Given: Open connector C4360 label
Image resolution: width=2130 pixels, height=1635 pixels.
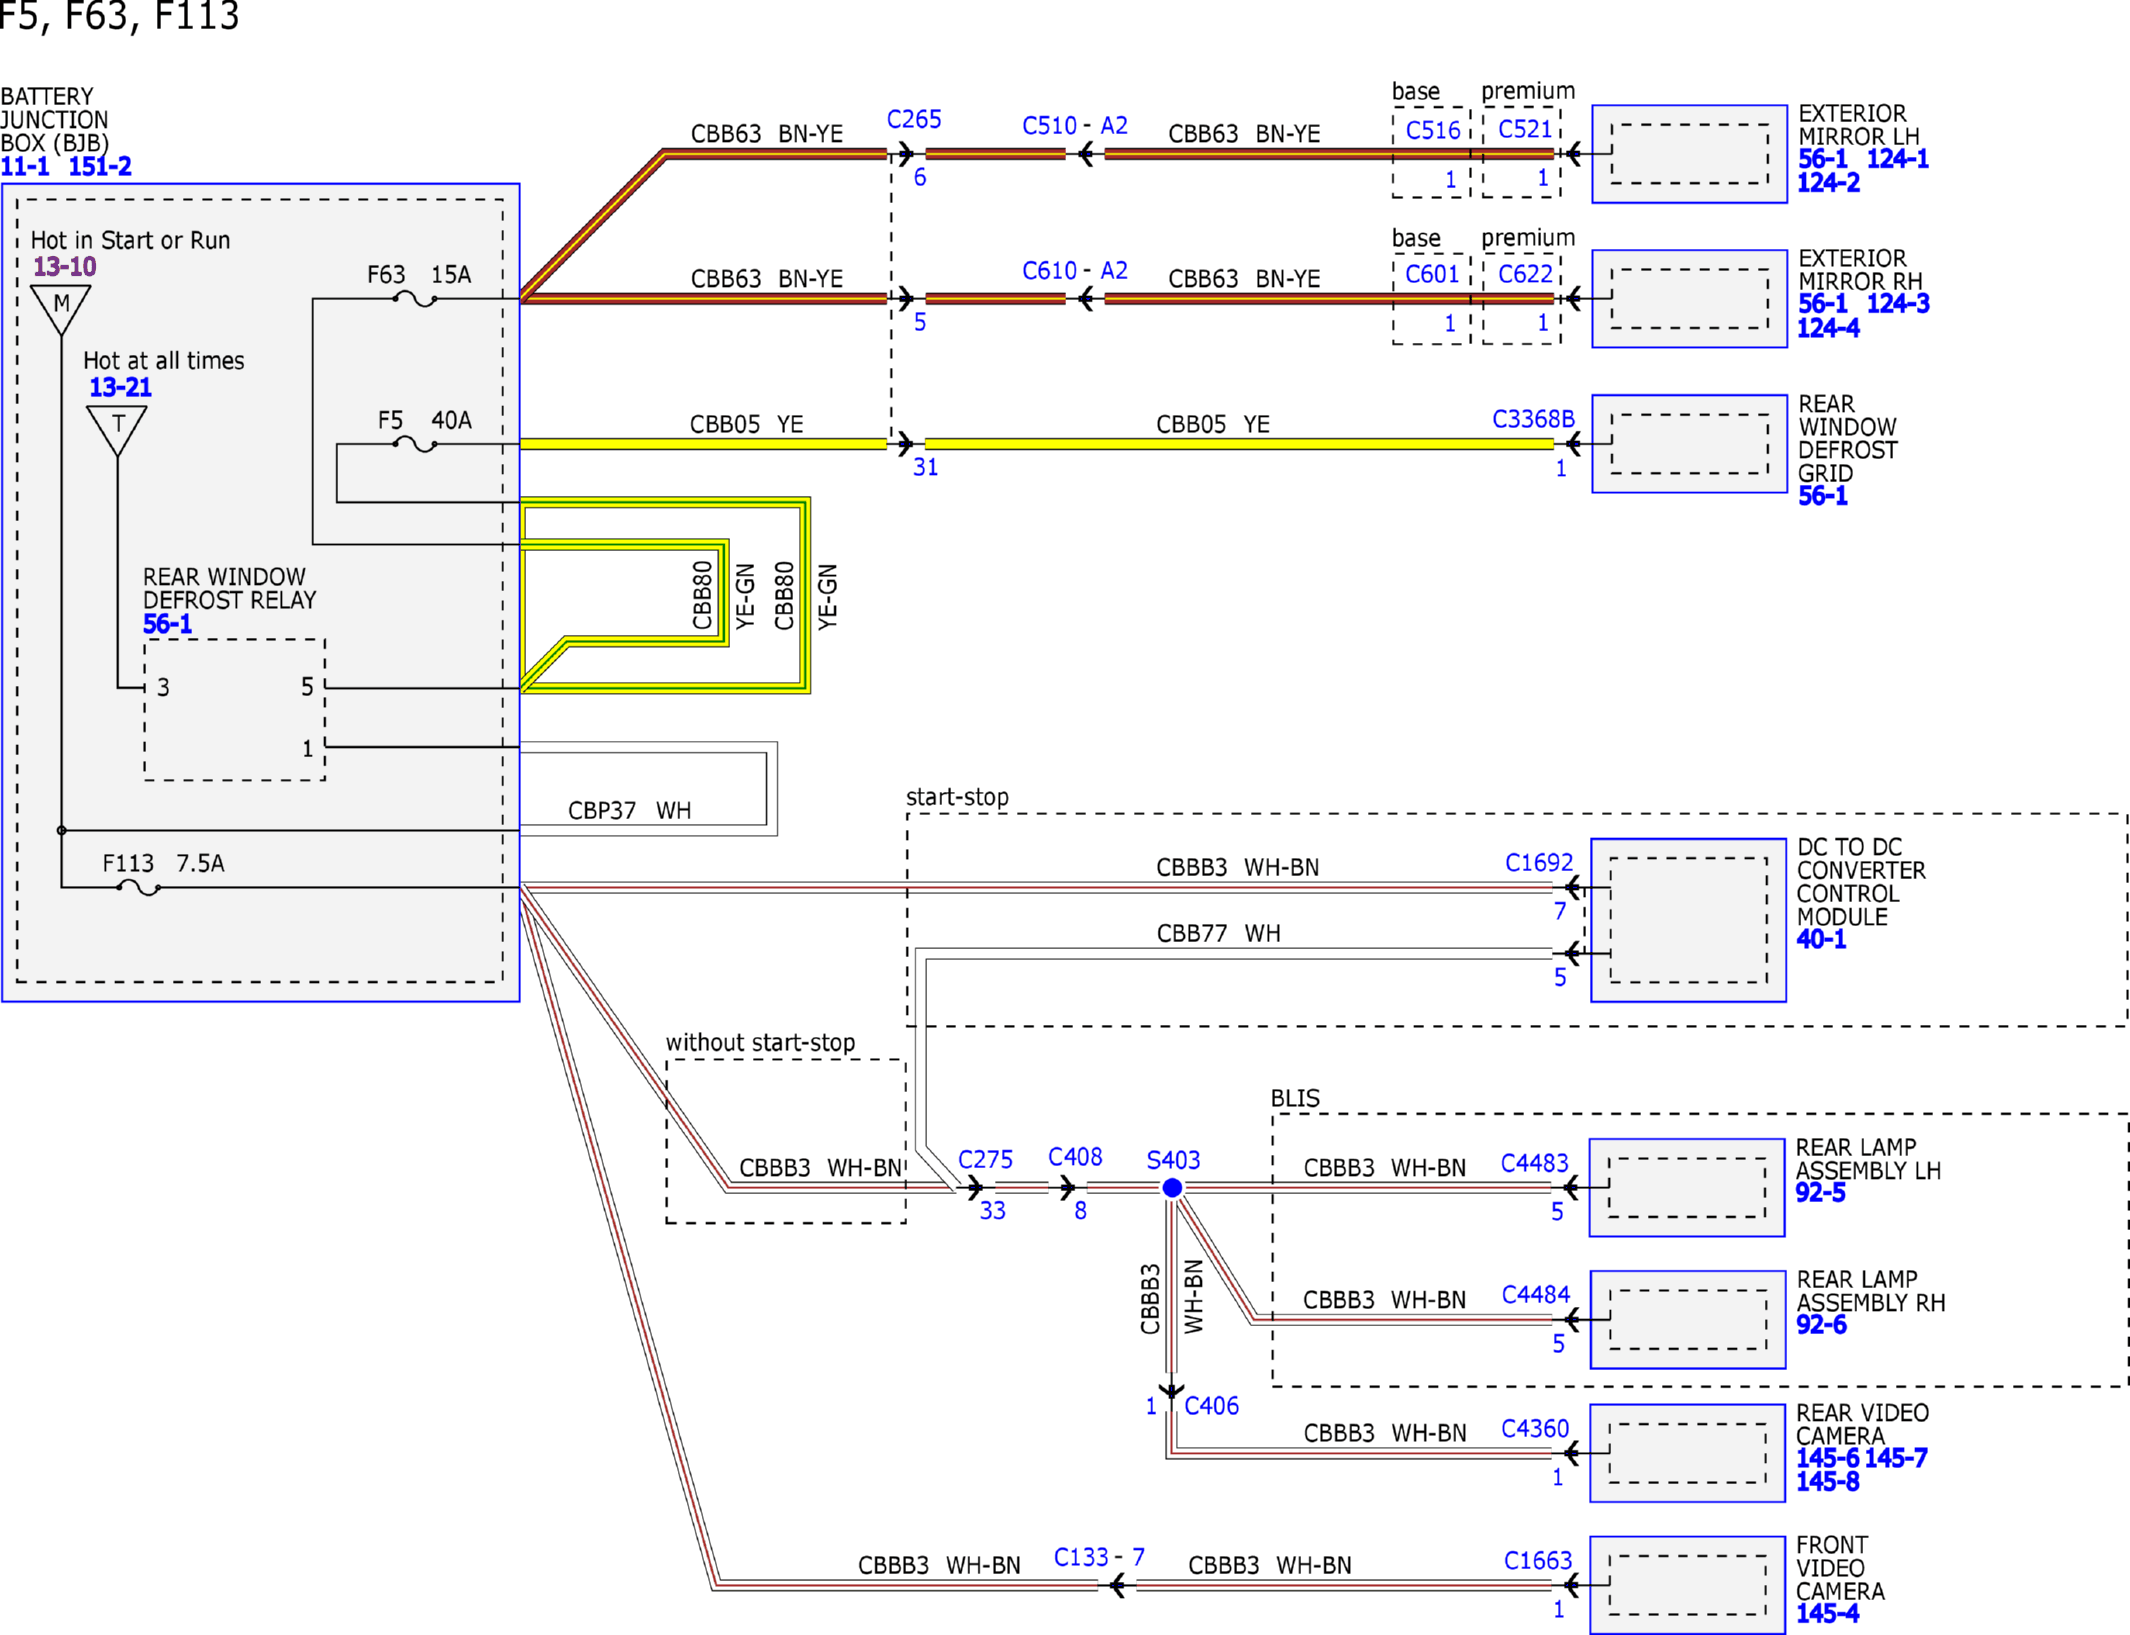Looking at the screenshot, I should (1535, 1429).
